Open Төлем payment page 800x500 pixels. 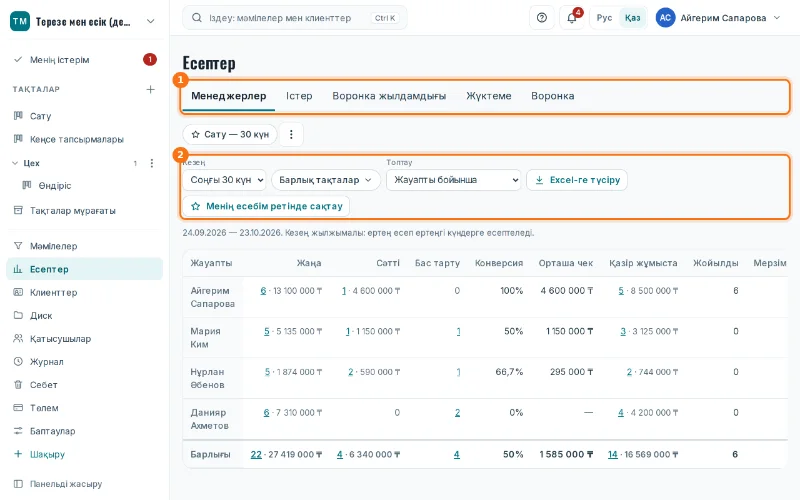coord(84,408)
